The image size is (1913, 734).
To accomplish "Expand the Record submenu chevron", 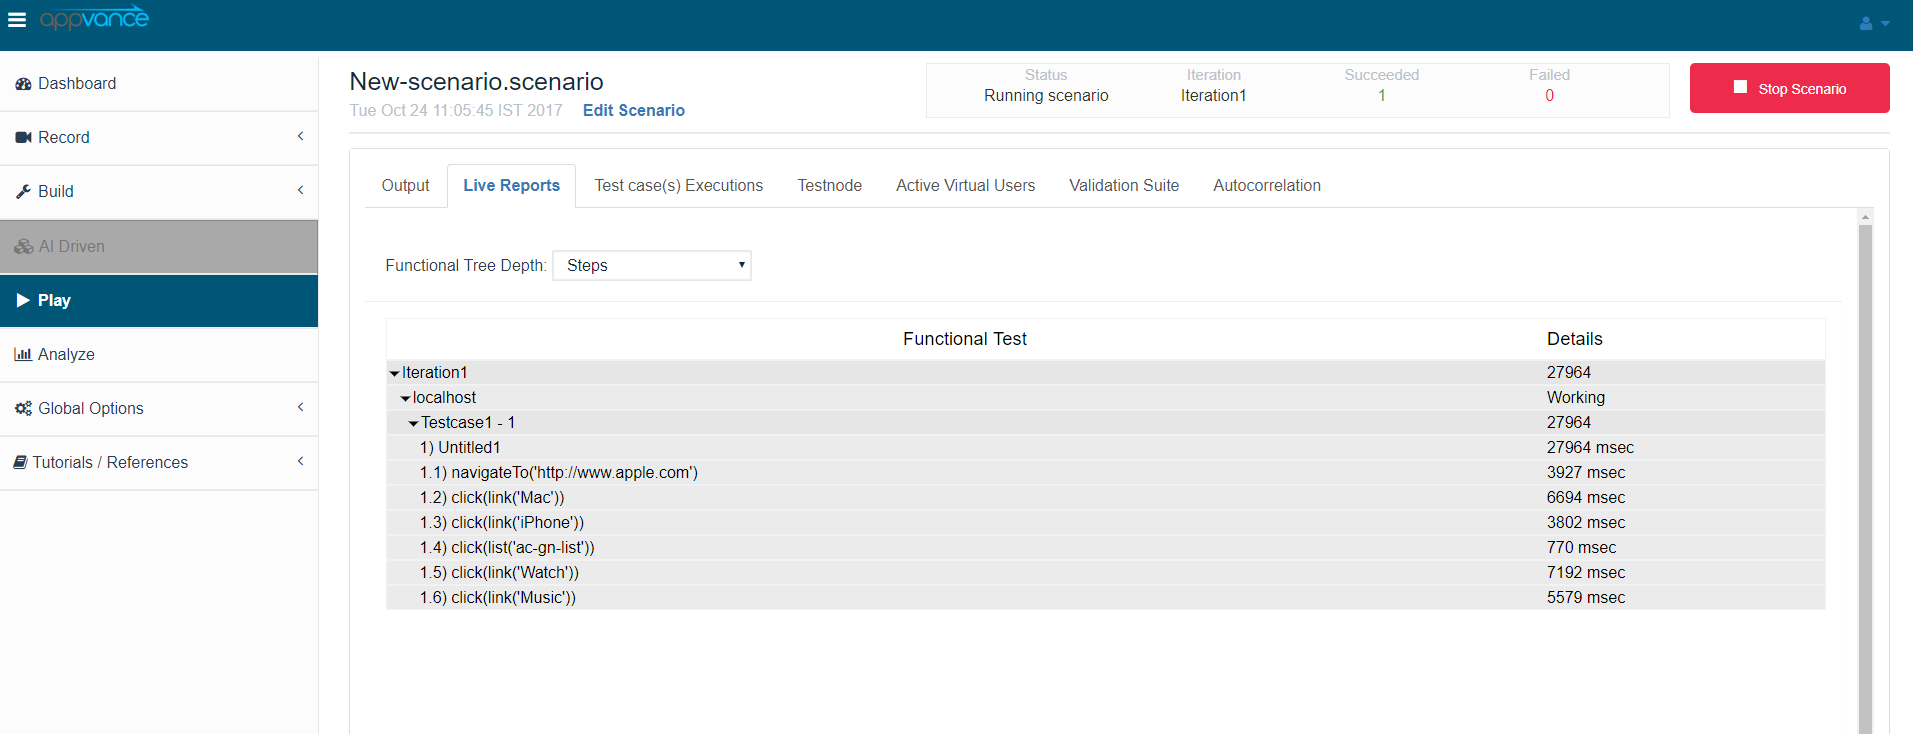I will point(300,137).
